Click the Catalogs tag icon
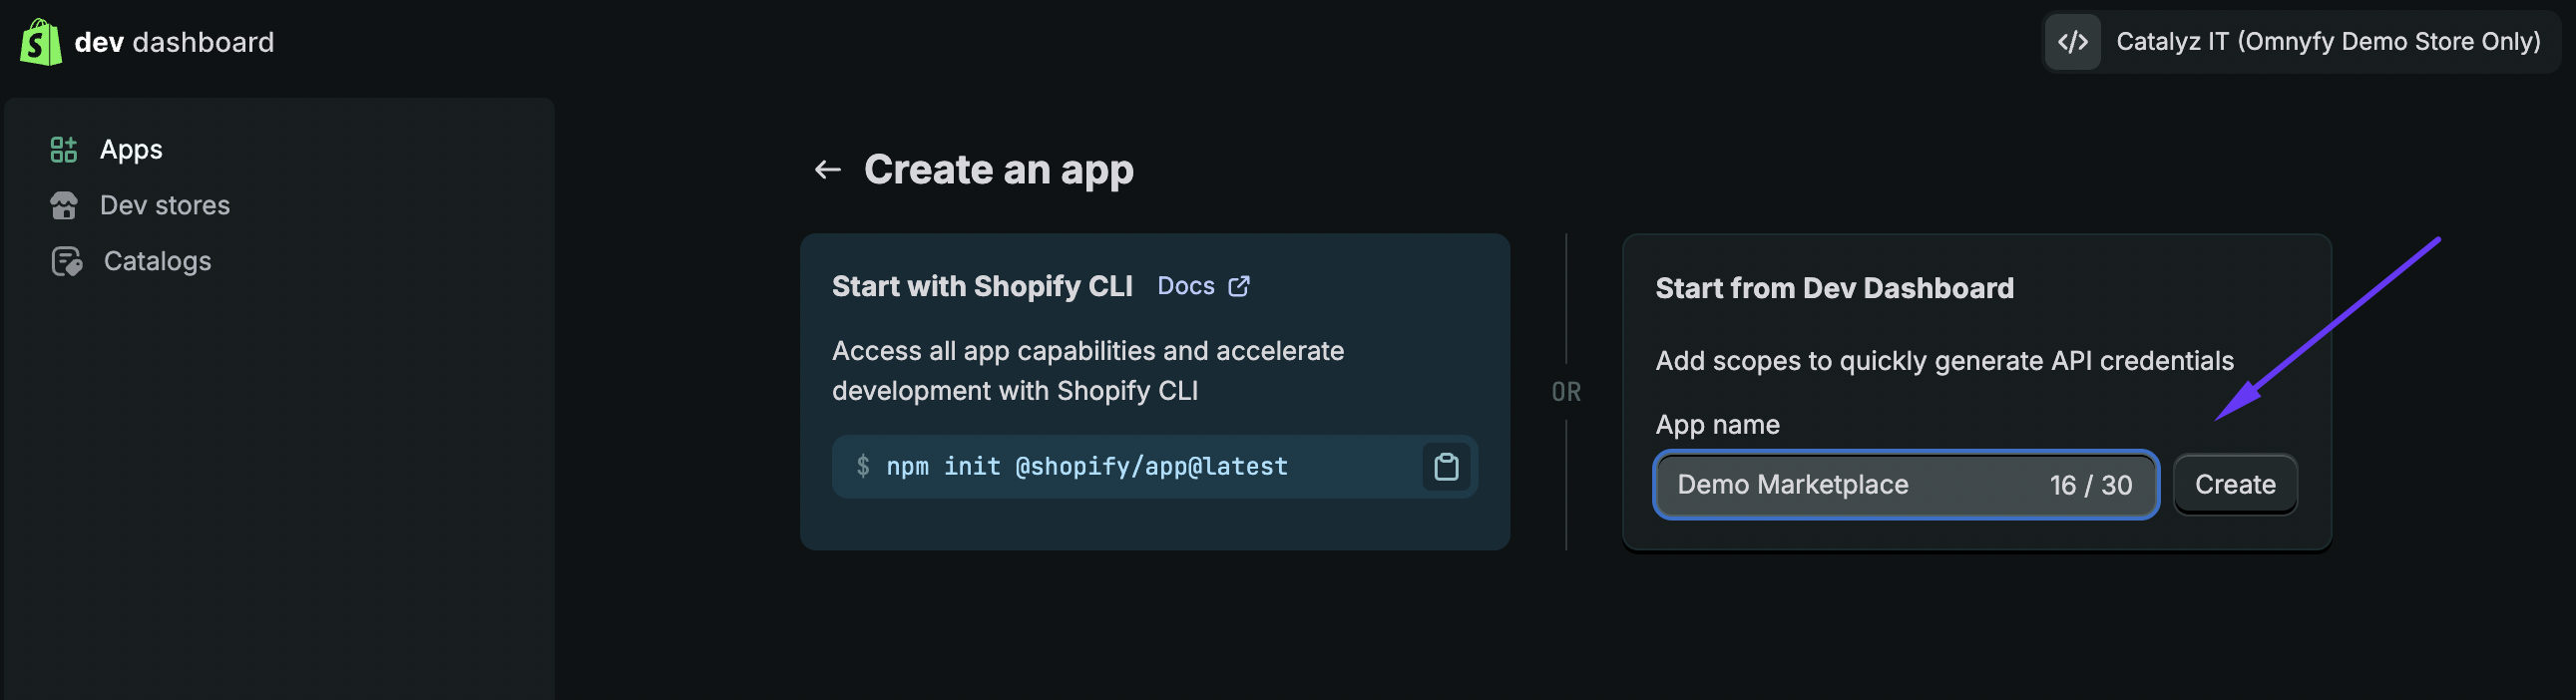The image size is (2576, 700). (x=66, y=262)
